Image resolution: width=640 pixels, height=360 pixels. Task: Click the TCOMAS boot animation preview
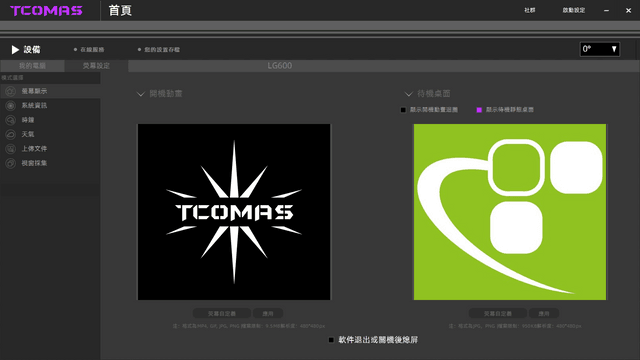pos(234,212)
